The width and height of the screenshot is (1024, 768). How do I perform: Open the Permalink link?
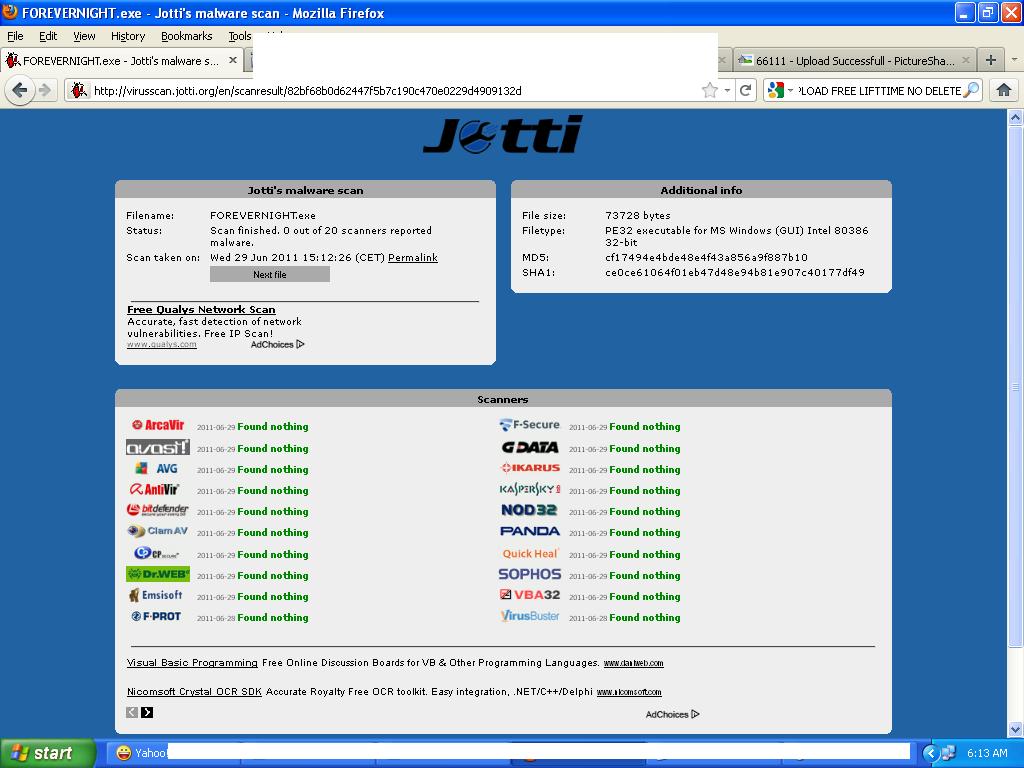tap(413, 257)
